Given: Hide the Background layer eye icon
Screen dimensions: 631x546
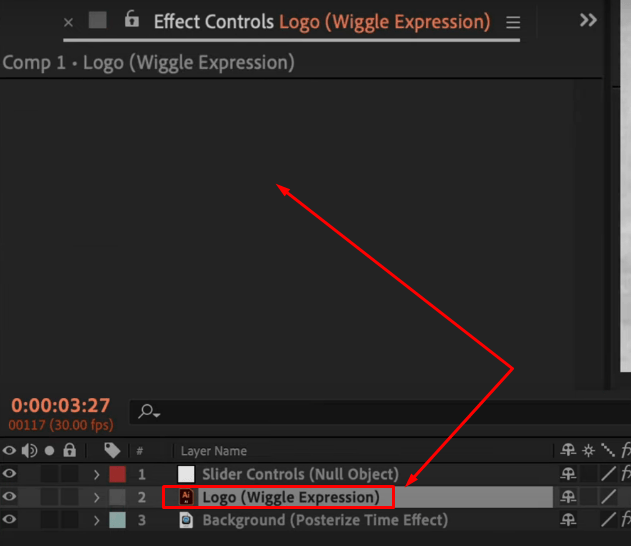Looking at the screenshot, I should 9,519.
